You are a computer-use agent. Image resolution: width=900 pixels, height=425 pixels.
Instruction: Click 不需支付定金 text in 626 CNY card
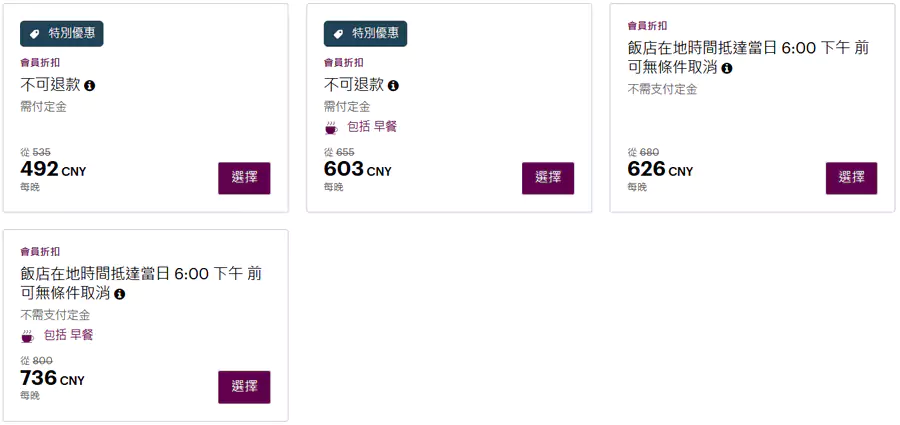point(662,89)
